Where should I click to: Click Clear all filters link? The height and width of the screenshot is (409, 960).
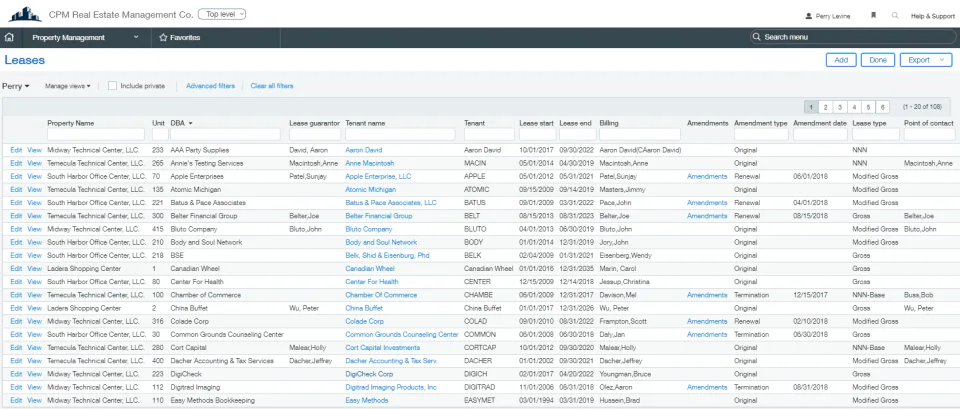click(x=272, y=86)
